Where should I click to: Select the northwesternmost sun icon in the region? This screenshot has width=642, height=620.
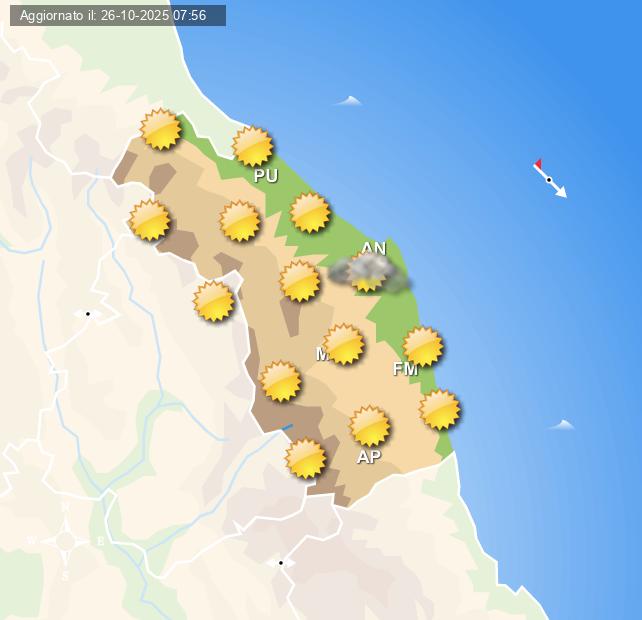[161, 130]
